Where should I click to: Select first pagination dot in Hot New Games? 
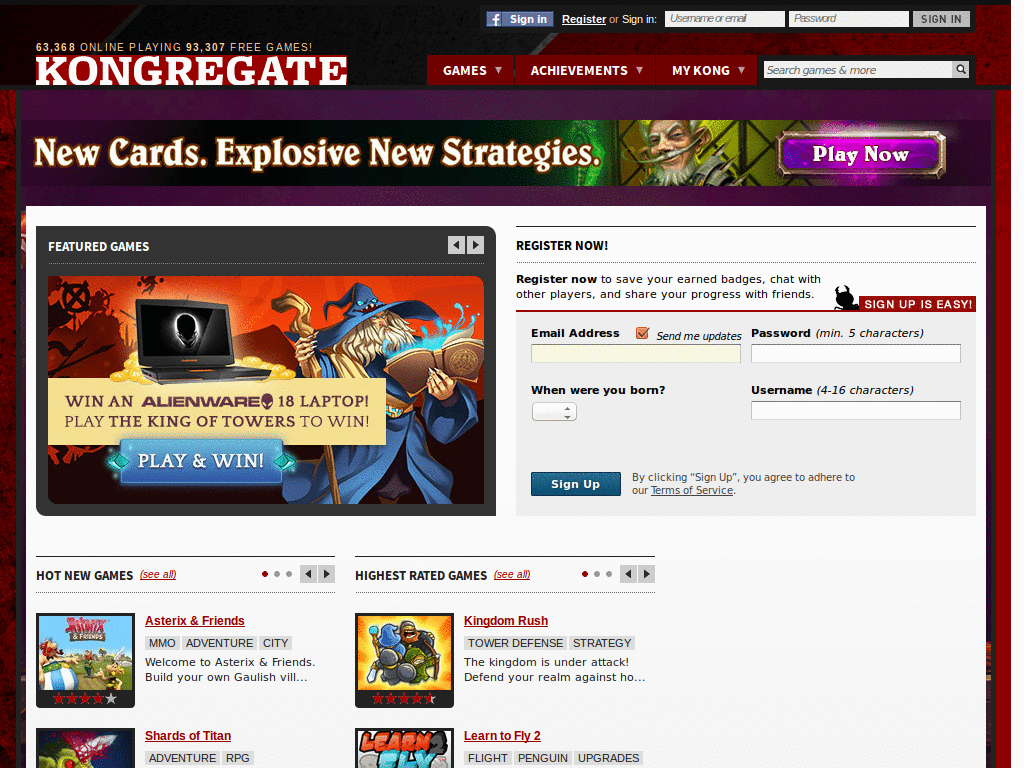pos(264,574)
